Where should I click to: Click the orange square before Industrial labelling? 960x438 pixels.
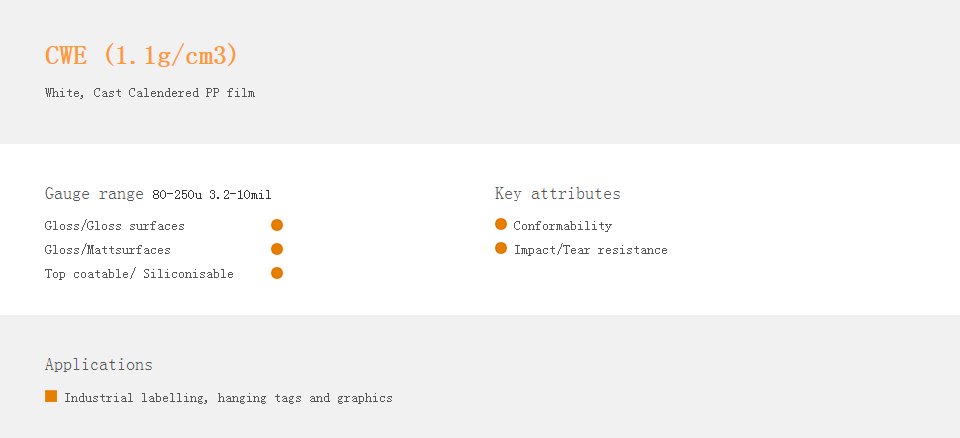[51, 396]
